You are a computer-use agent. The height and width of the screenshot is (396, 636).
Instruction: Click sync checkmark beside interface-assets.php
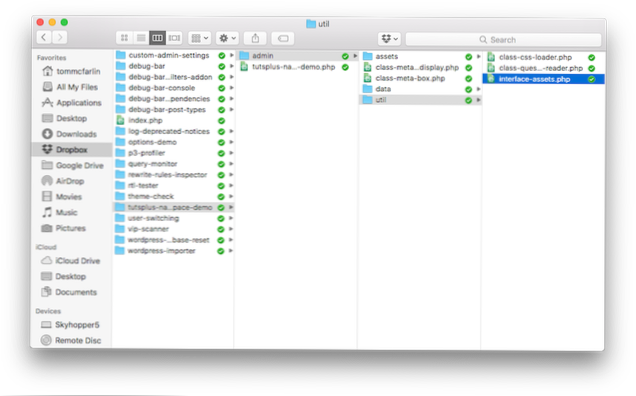point(591,79)
